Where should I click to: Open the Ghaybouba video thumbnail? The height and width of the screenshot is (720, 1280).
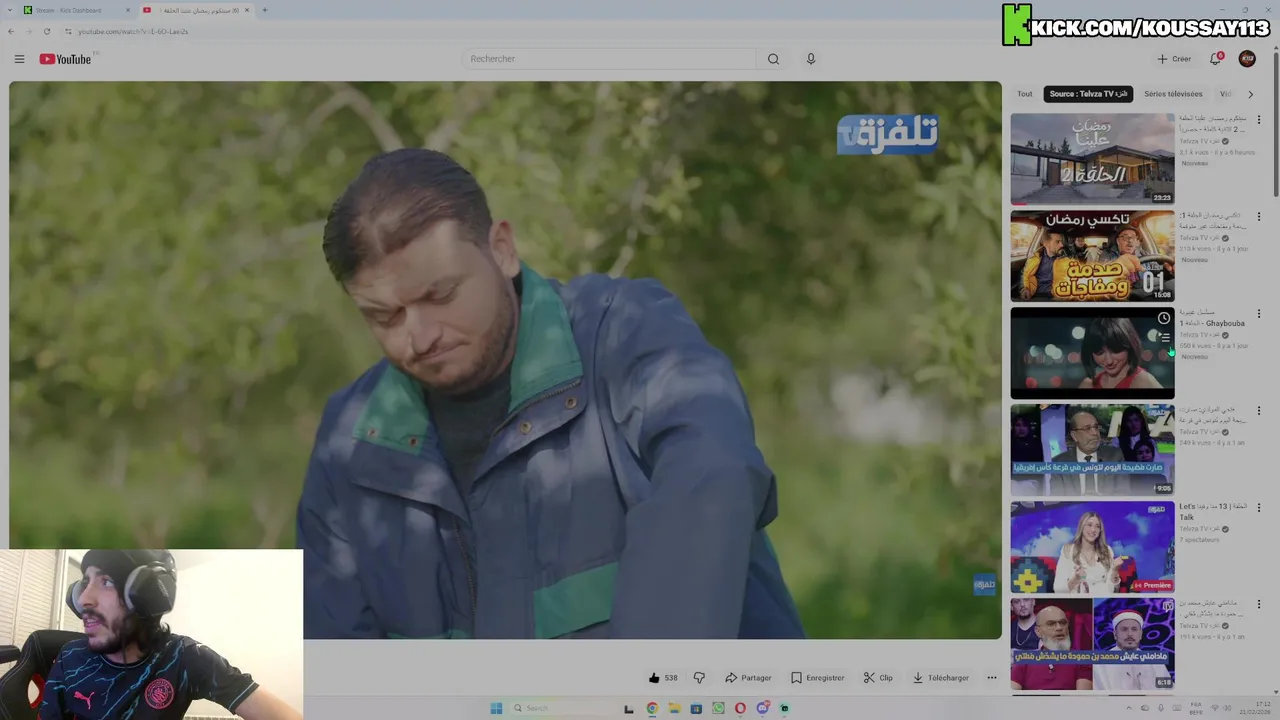(x=1092, y=353)
